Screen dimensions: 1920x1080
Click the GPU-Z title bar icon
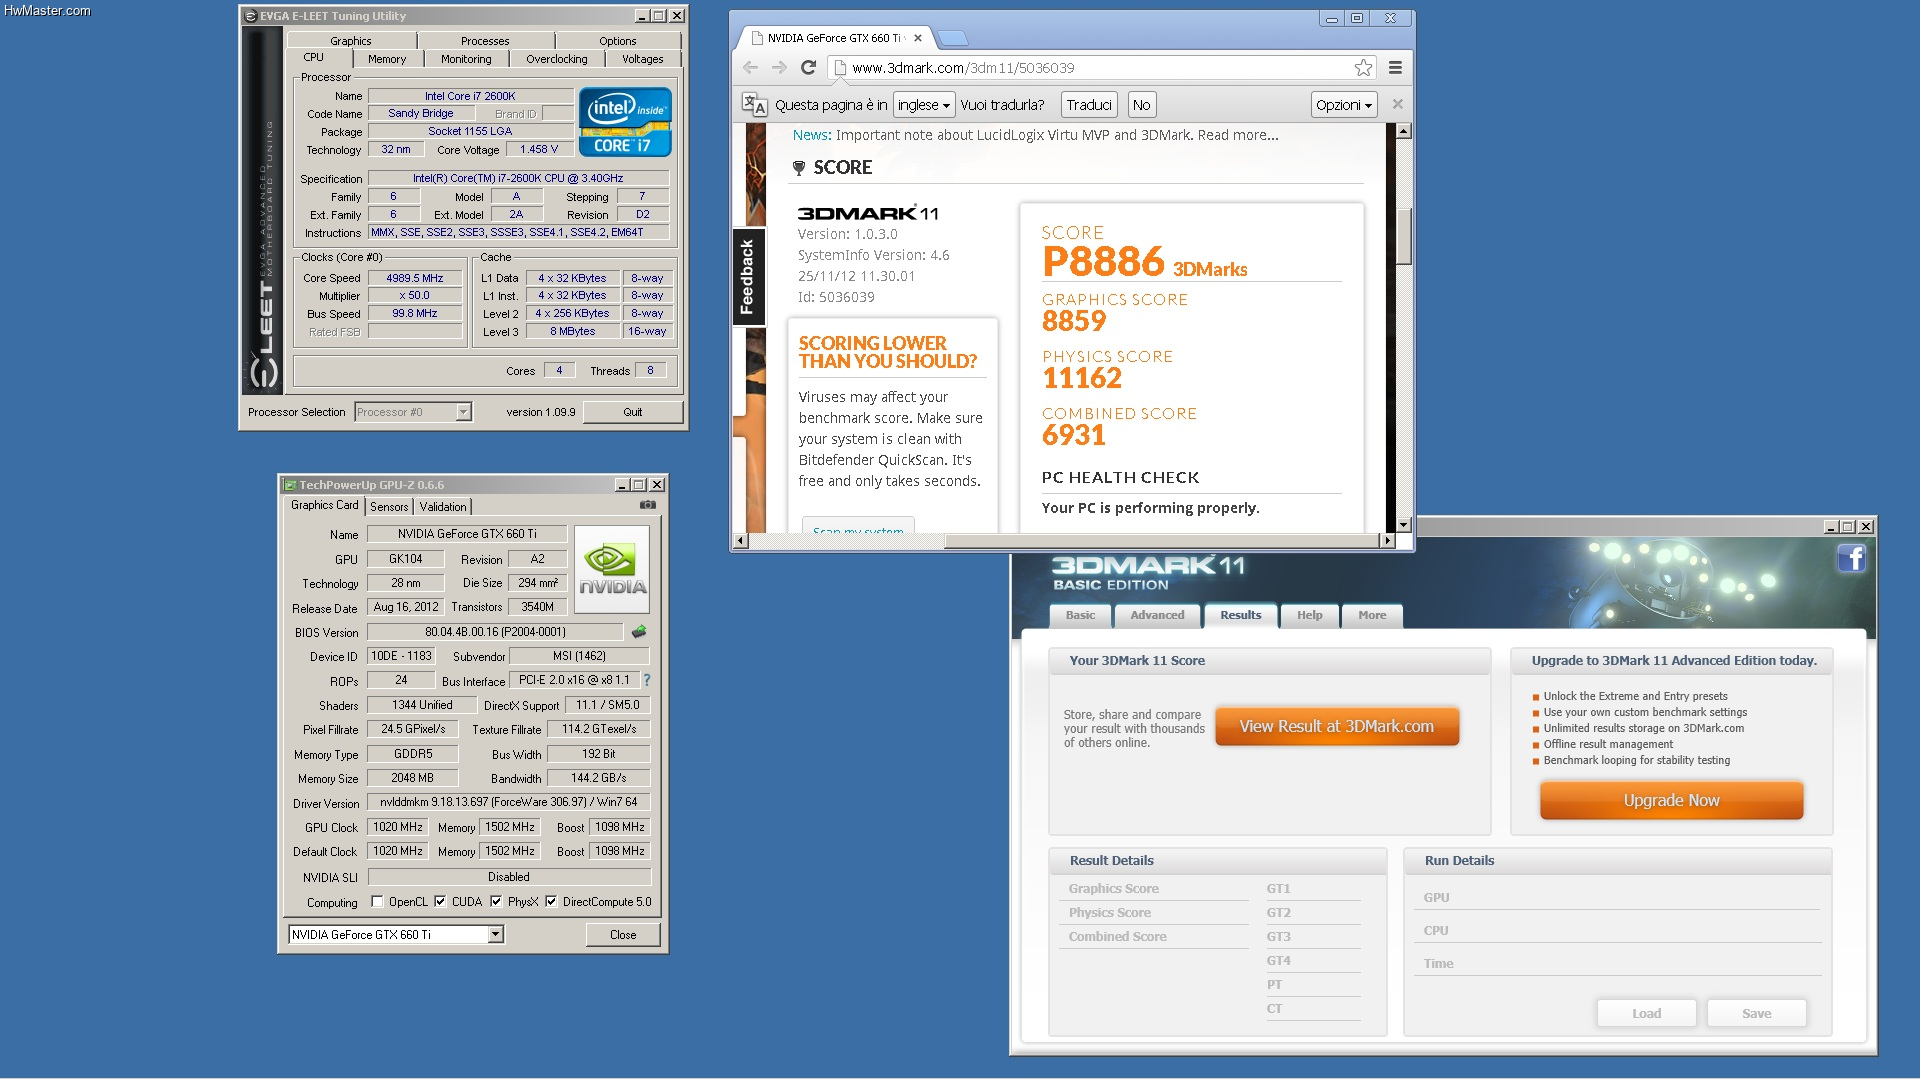(291, 485)
